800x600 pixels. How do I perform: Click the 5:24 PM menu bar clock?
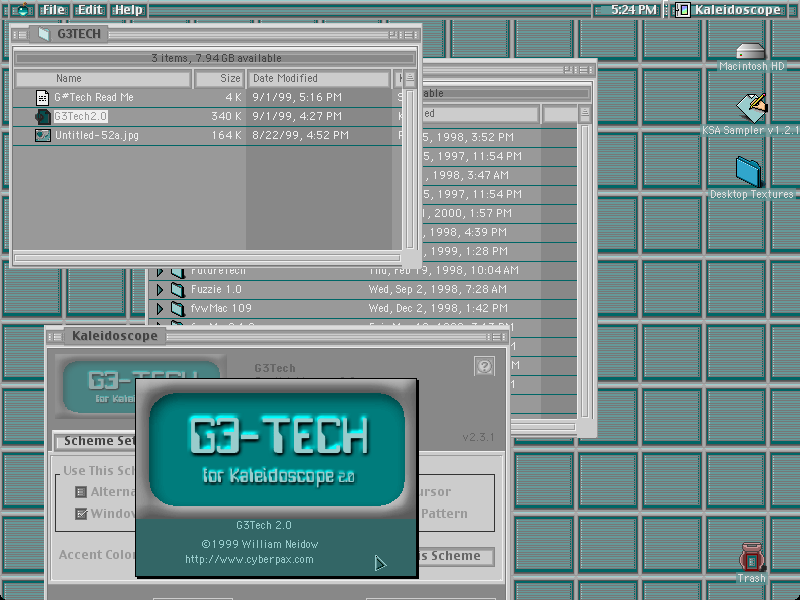point(634,10)
